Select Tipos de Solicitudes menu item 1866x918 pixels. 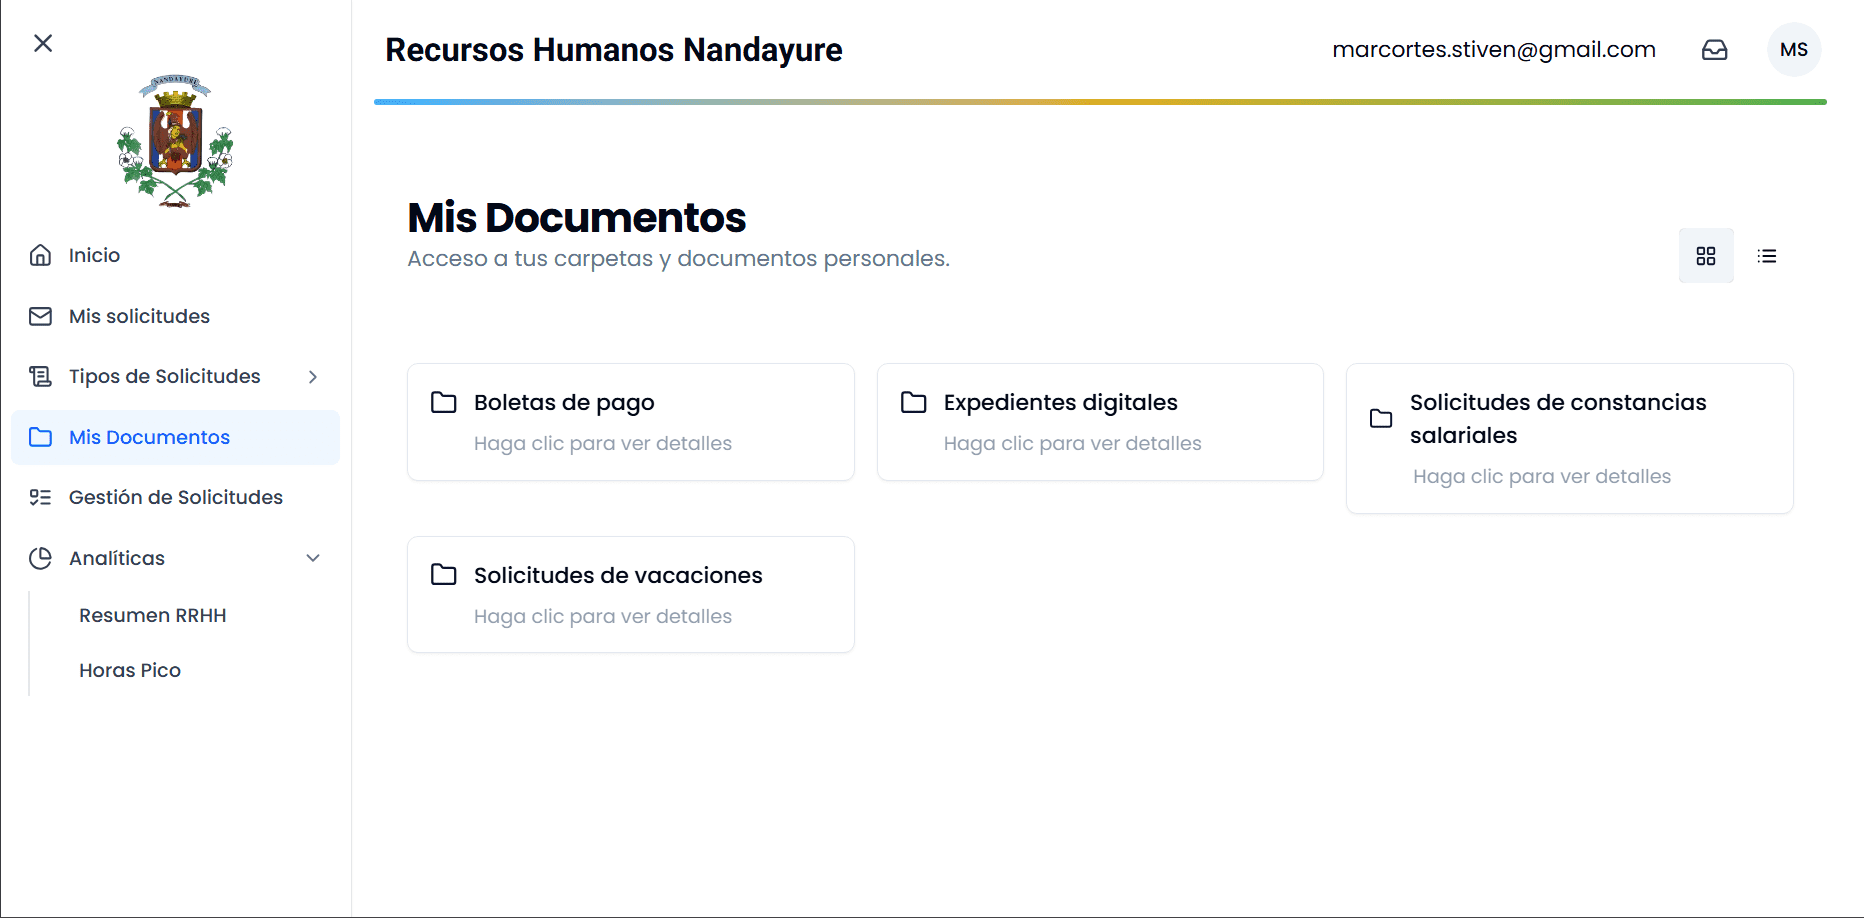pos(175,376)
